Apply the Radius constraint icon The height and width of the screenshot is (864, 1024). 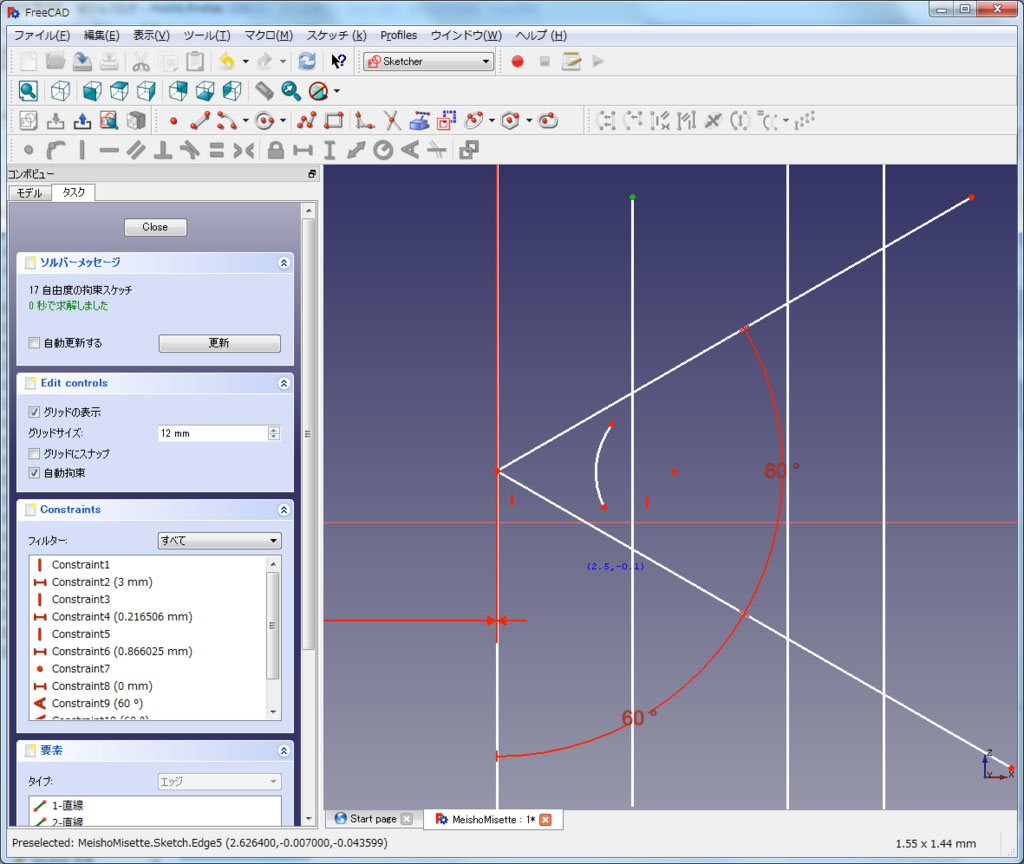point(383,151)
